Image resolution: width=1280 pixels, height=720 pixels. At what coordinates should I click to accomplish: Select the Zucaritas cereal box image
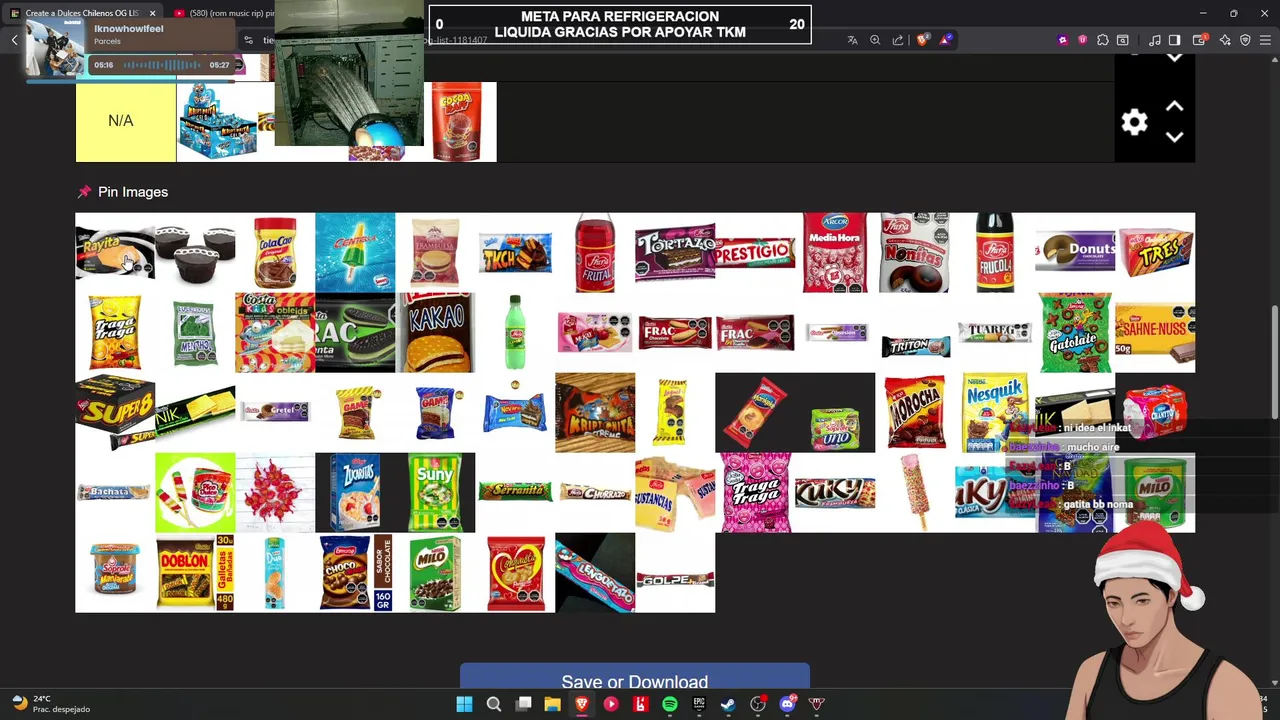[x=355, y=492]
